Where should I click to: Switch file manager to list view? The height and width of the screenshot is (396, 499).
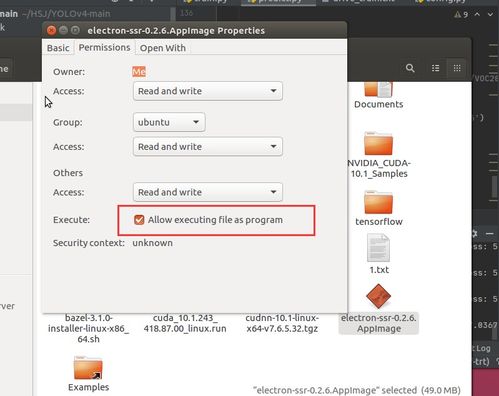point(435,68)
